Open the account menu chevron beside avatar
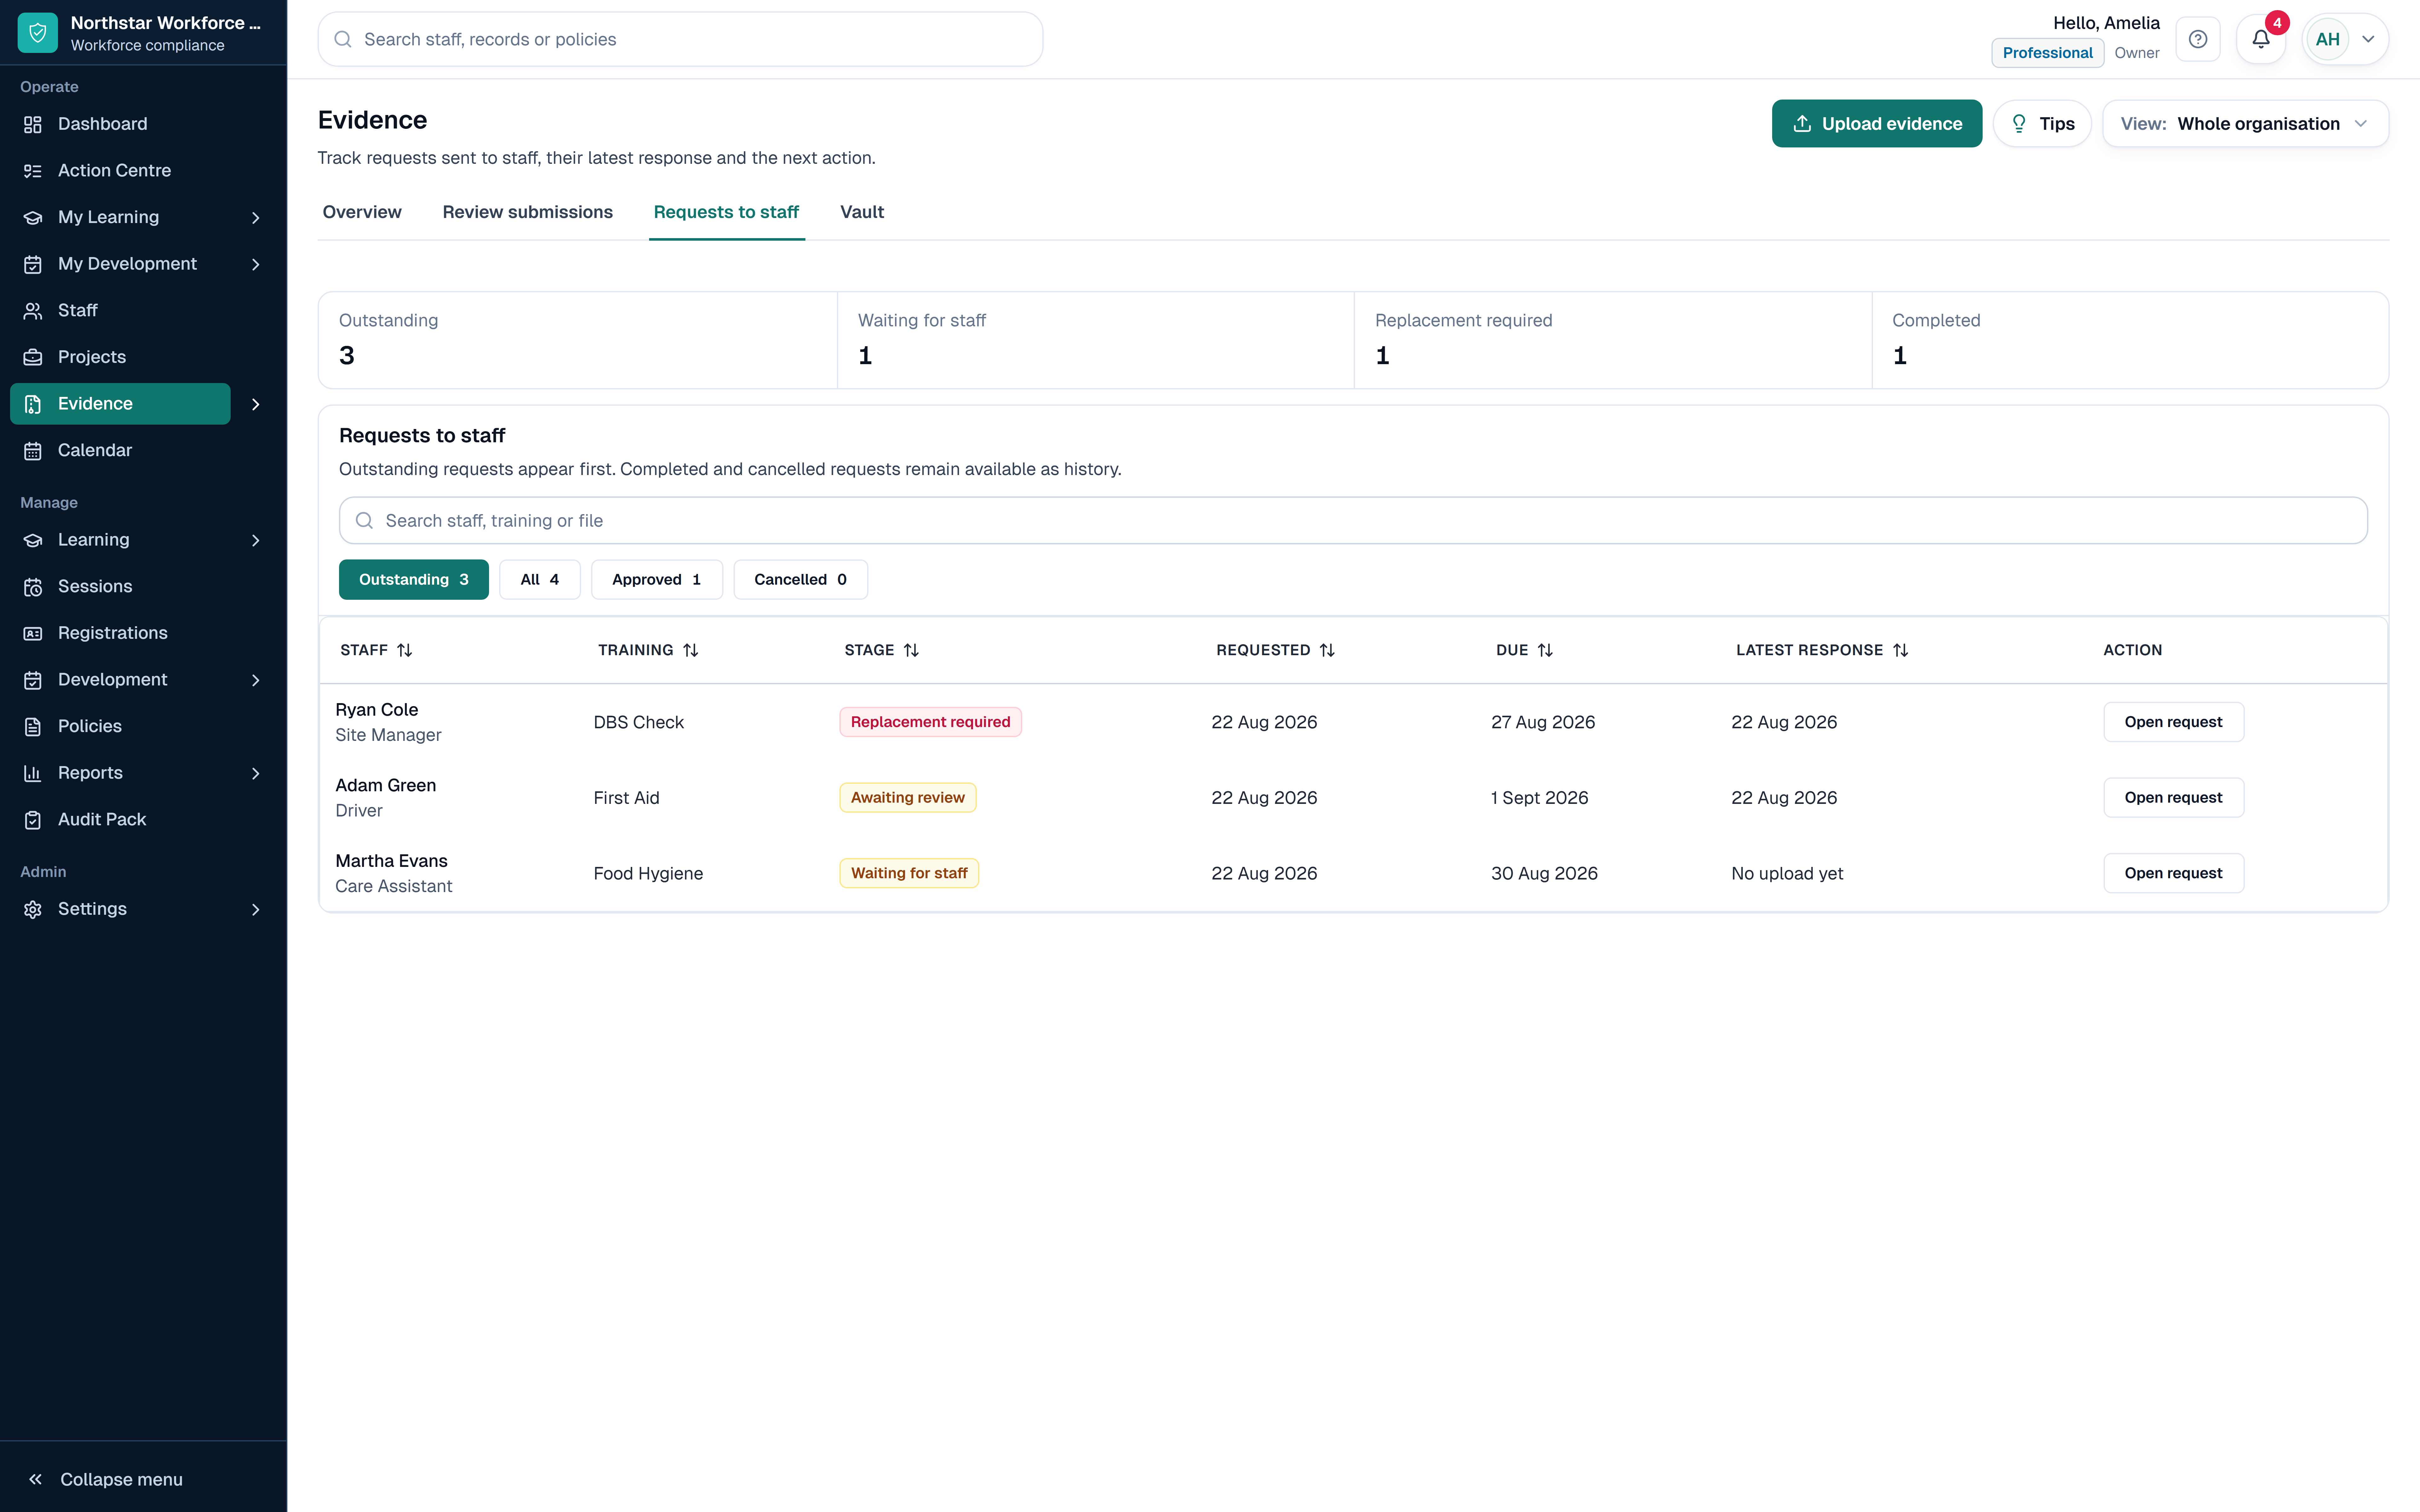 (x=2368, y=39)
